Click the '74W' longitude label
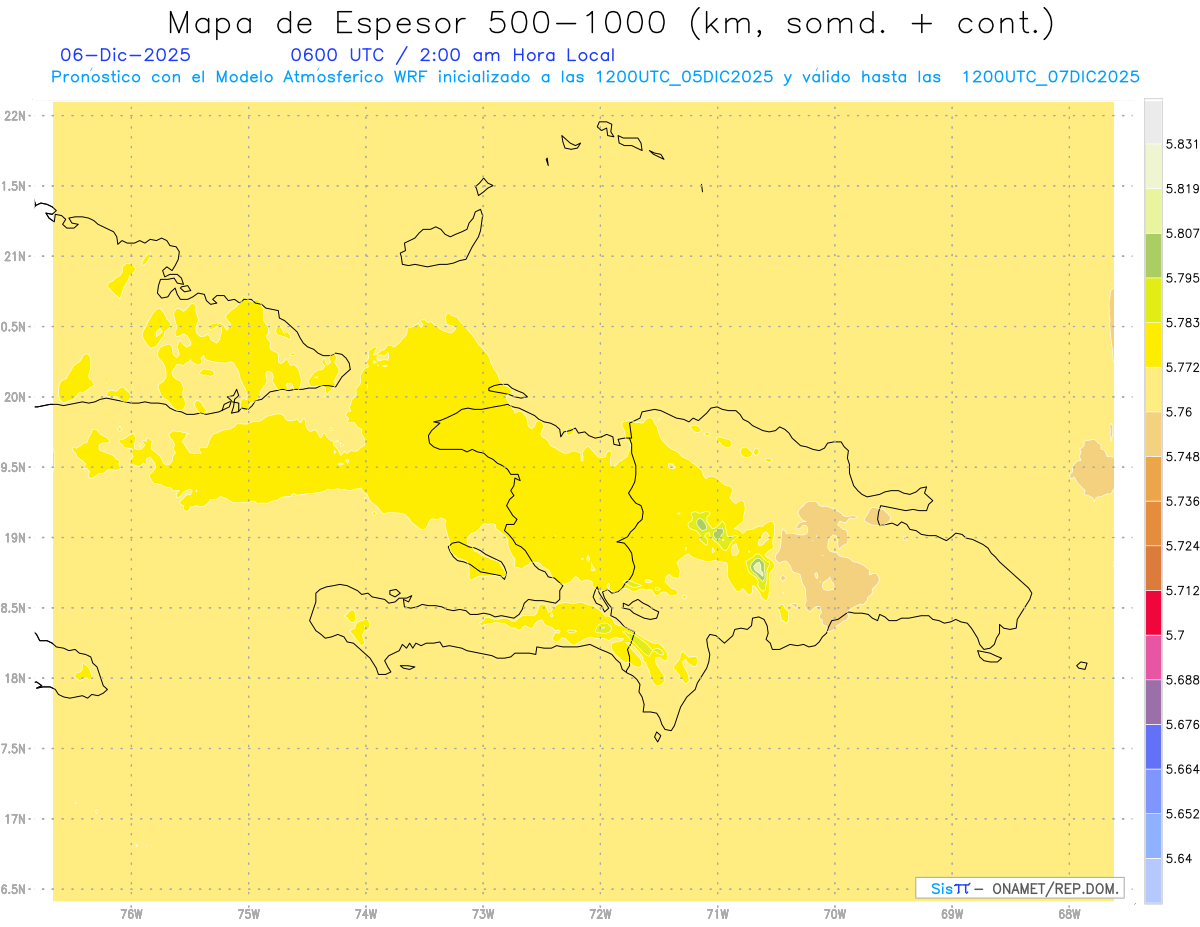 click(366, 913)
